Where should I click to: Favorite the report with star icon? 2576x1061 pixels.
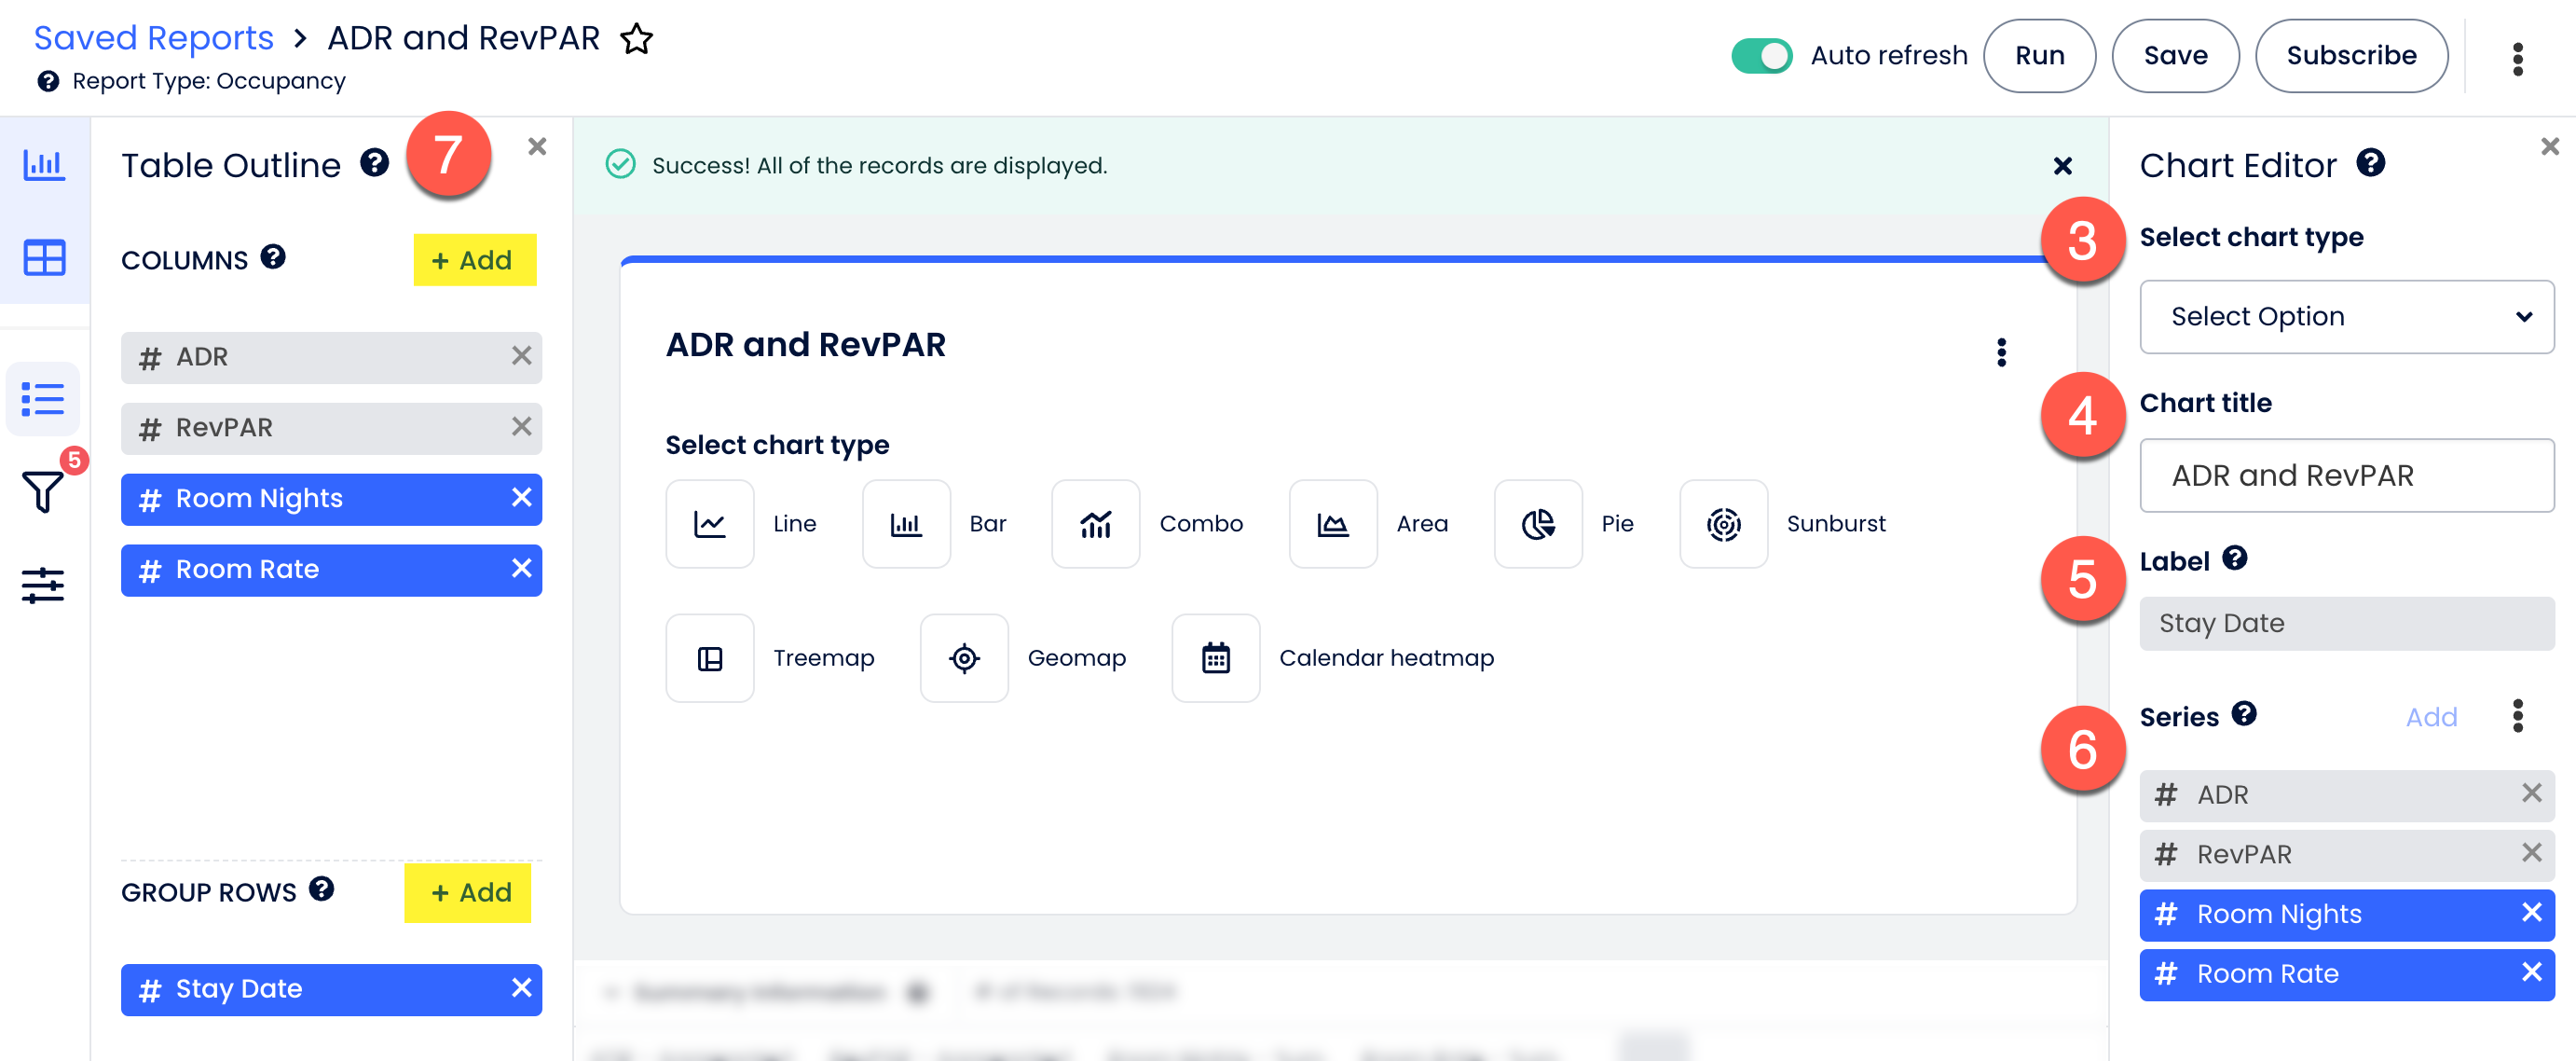tap(636, 39)
